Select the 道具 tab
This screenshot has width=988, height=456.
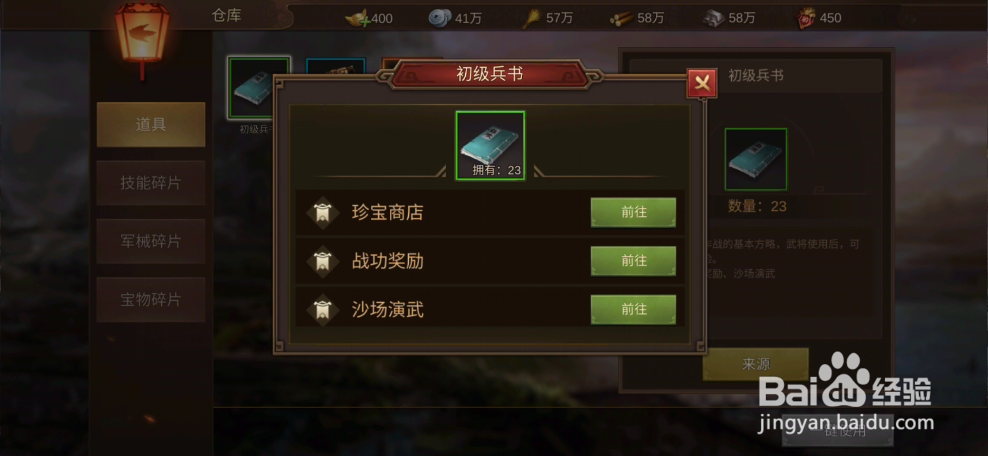pos(151,125)
